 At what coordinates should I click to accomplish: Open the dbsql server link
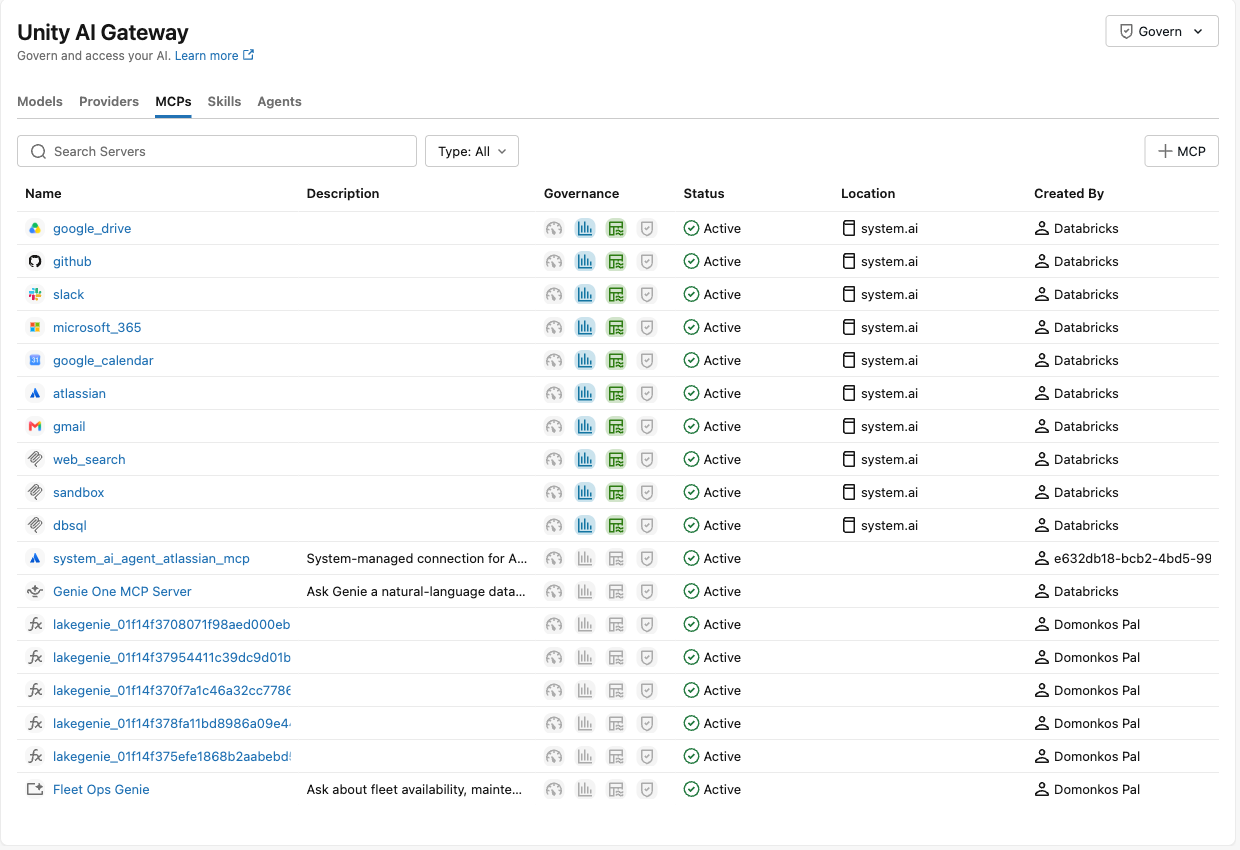tap(70, 525)
